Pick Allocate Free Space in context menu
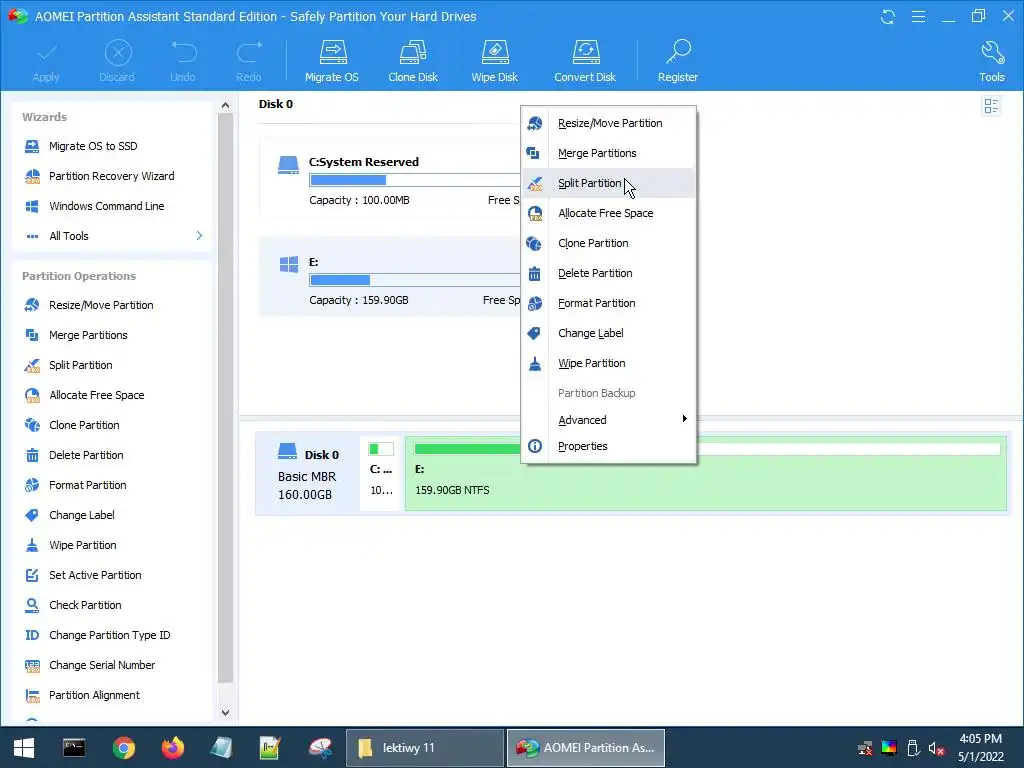The image size is (1024, 768). click(x=609, y=213)
